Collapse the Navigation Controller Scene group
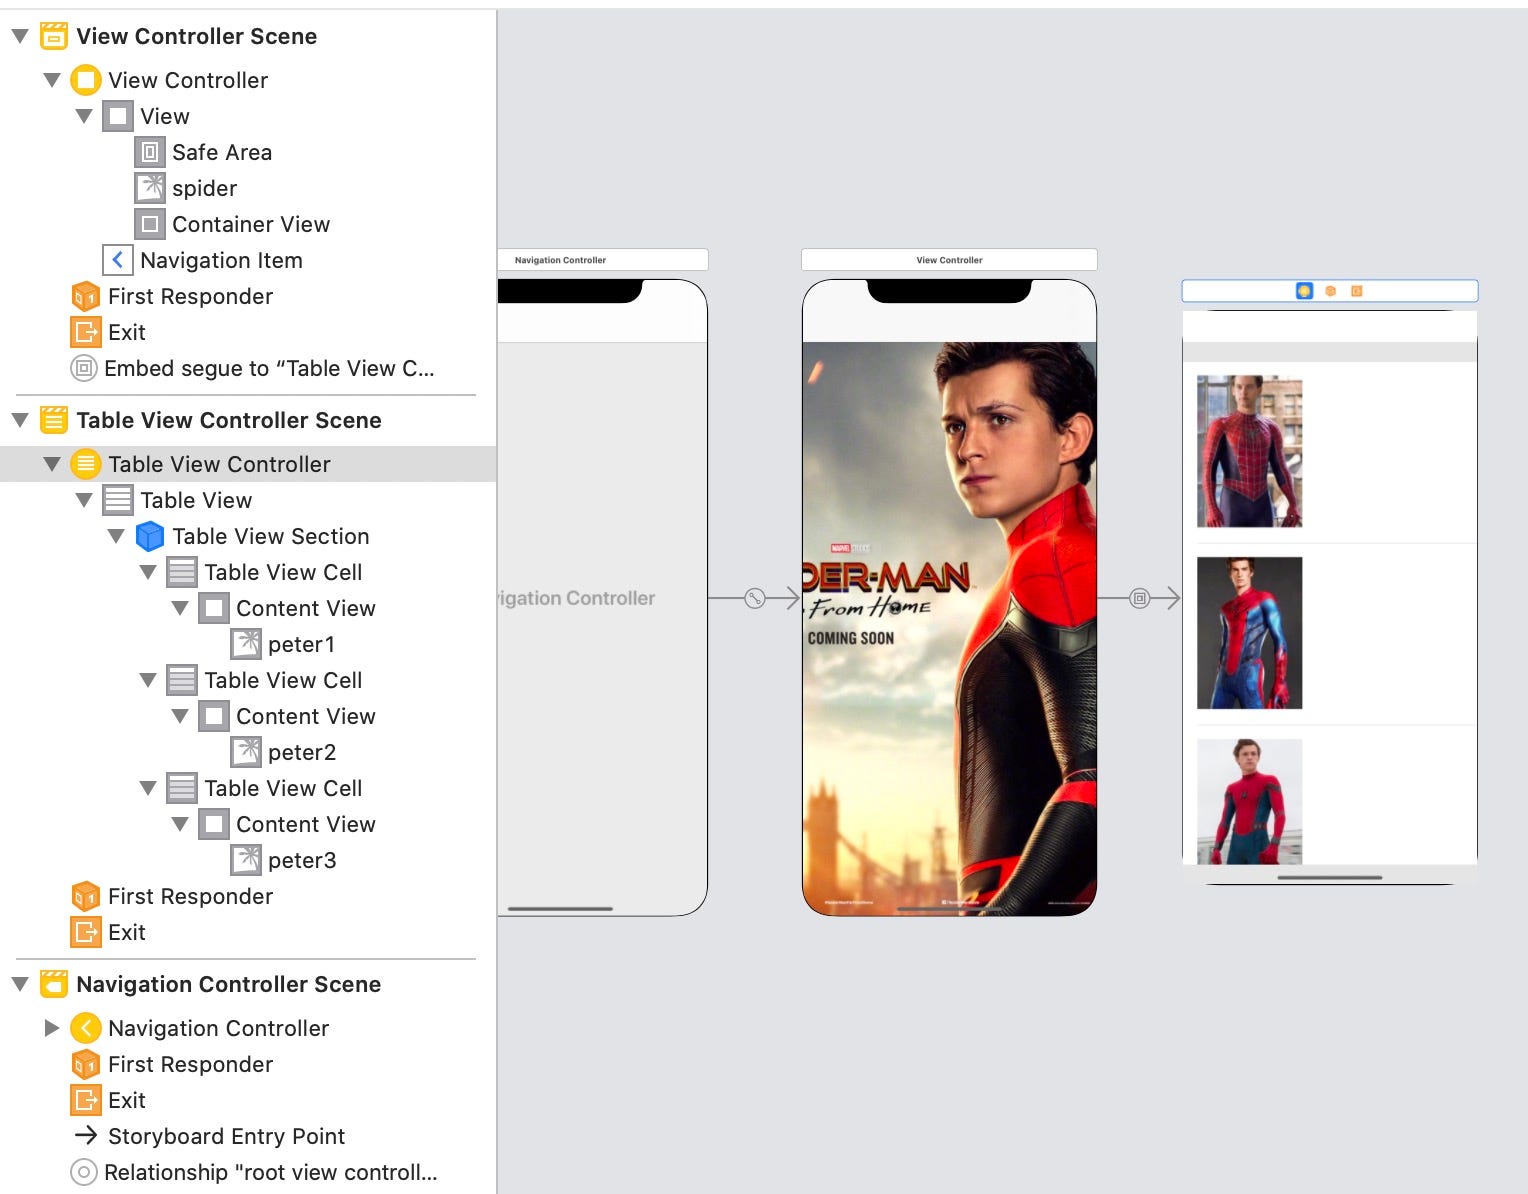This screenshot has width=1528, height=1194. pyautogui.click(x=20, y=985)
